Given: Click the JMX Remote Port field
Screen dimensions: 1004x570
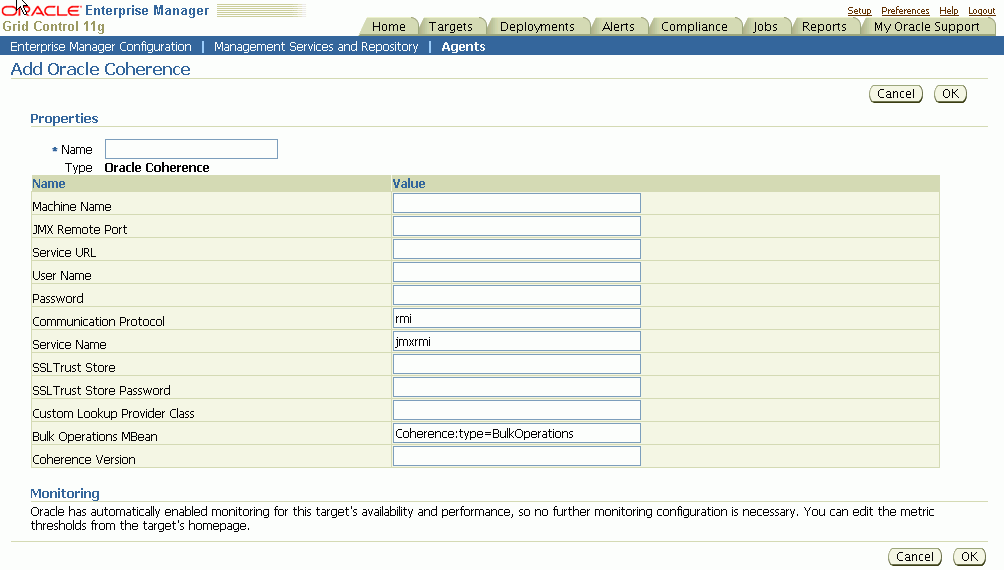Looking at the screenshot, I should tap(517, 226).
